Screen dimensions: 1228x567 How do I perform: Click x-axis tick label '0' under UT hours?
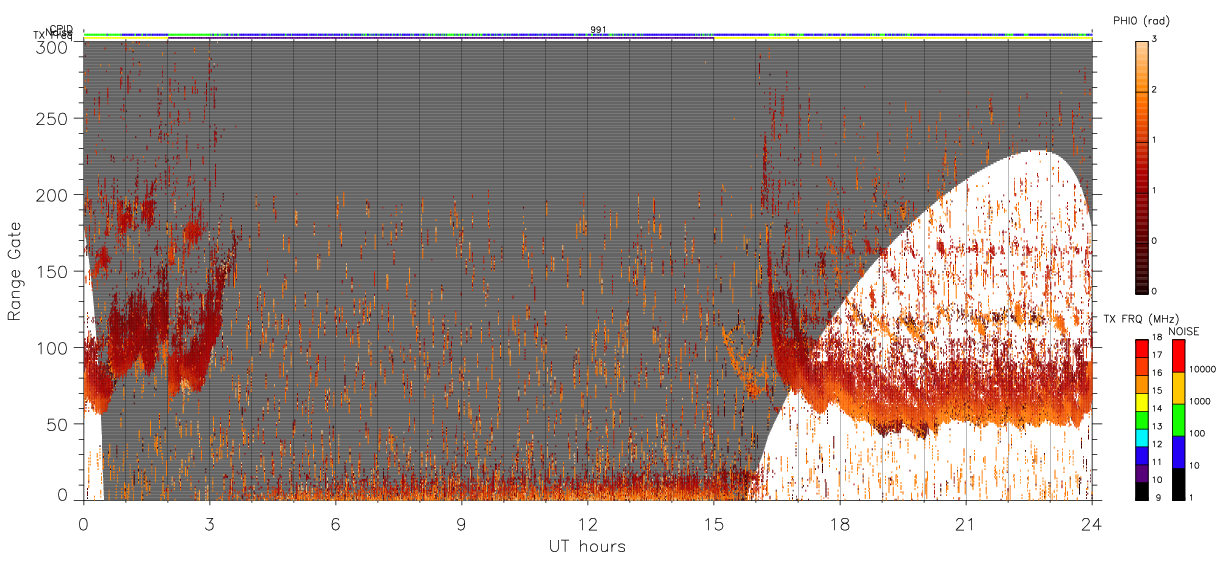coord(83,523)
